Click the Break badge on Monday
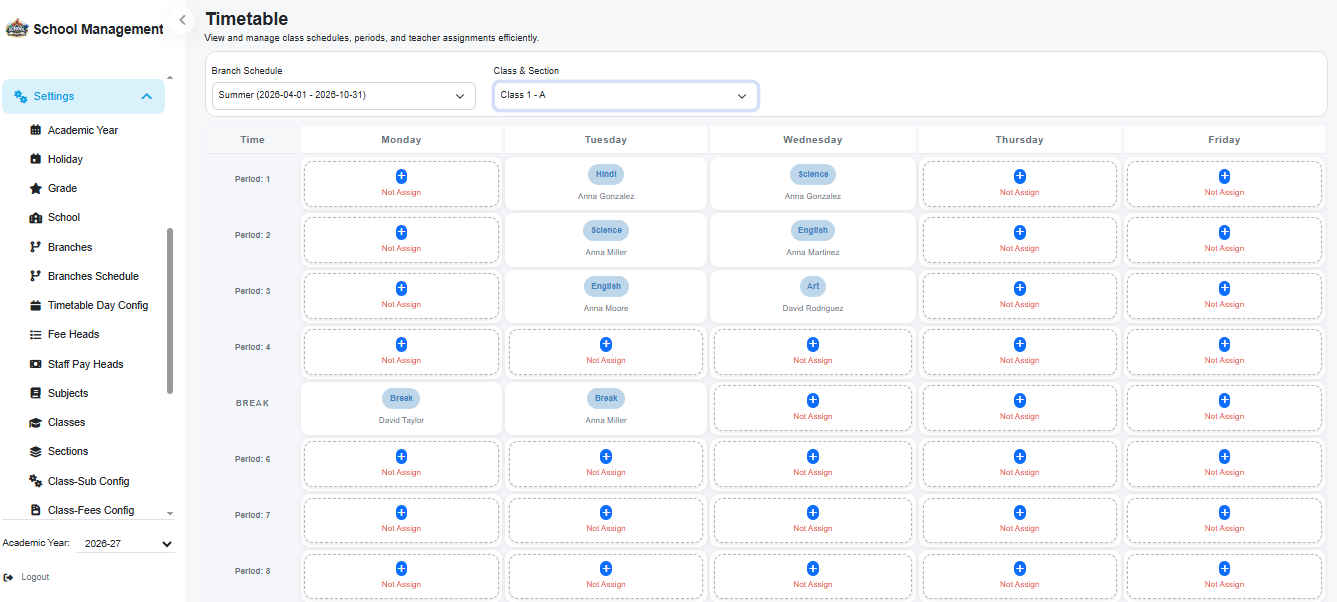The width and height of the screenshot is (1337, 602). pyautogui.click(x=401, y=398)
